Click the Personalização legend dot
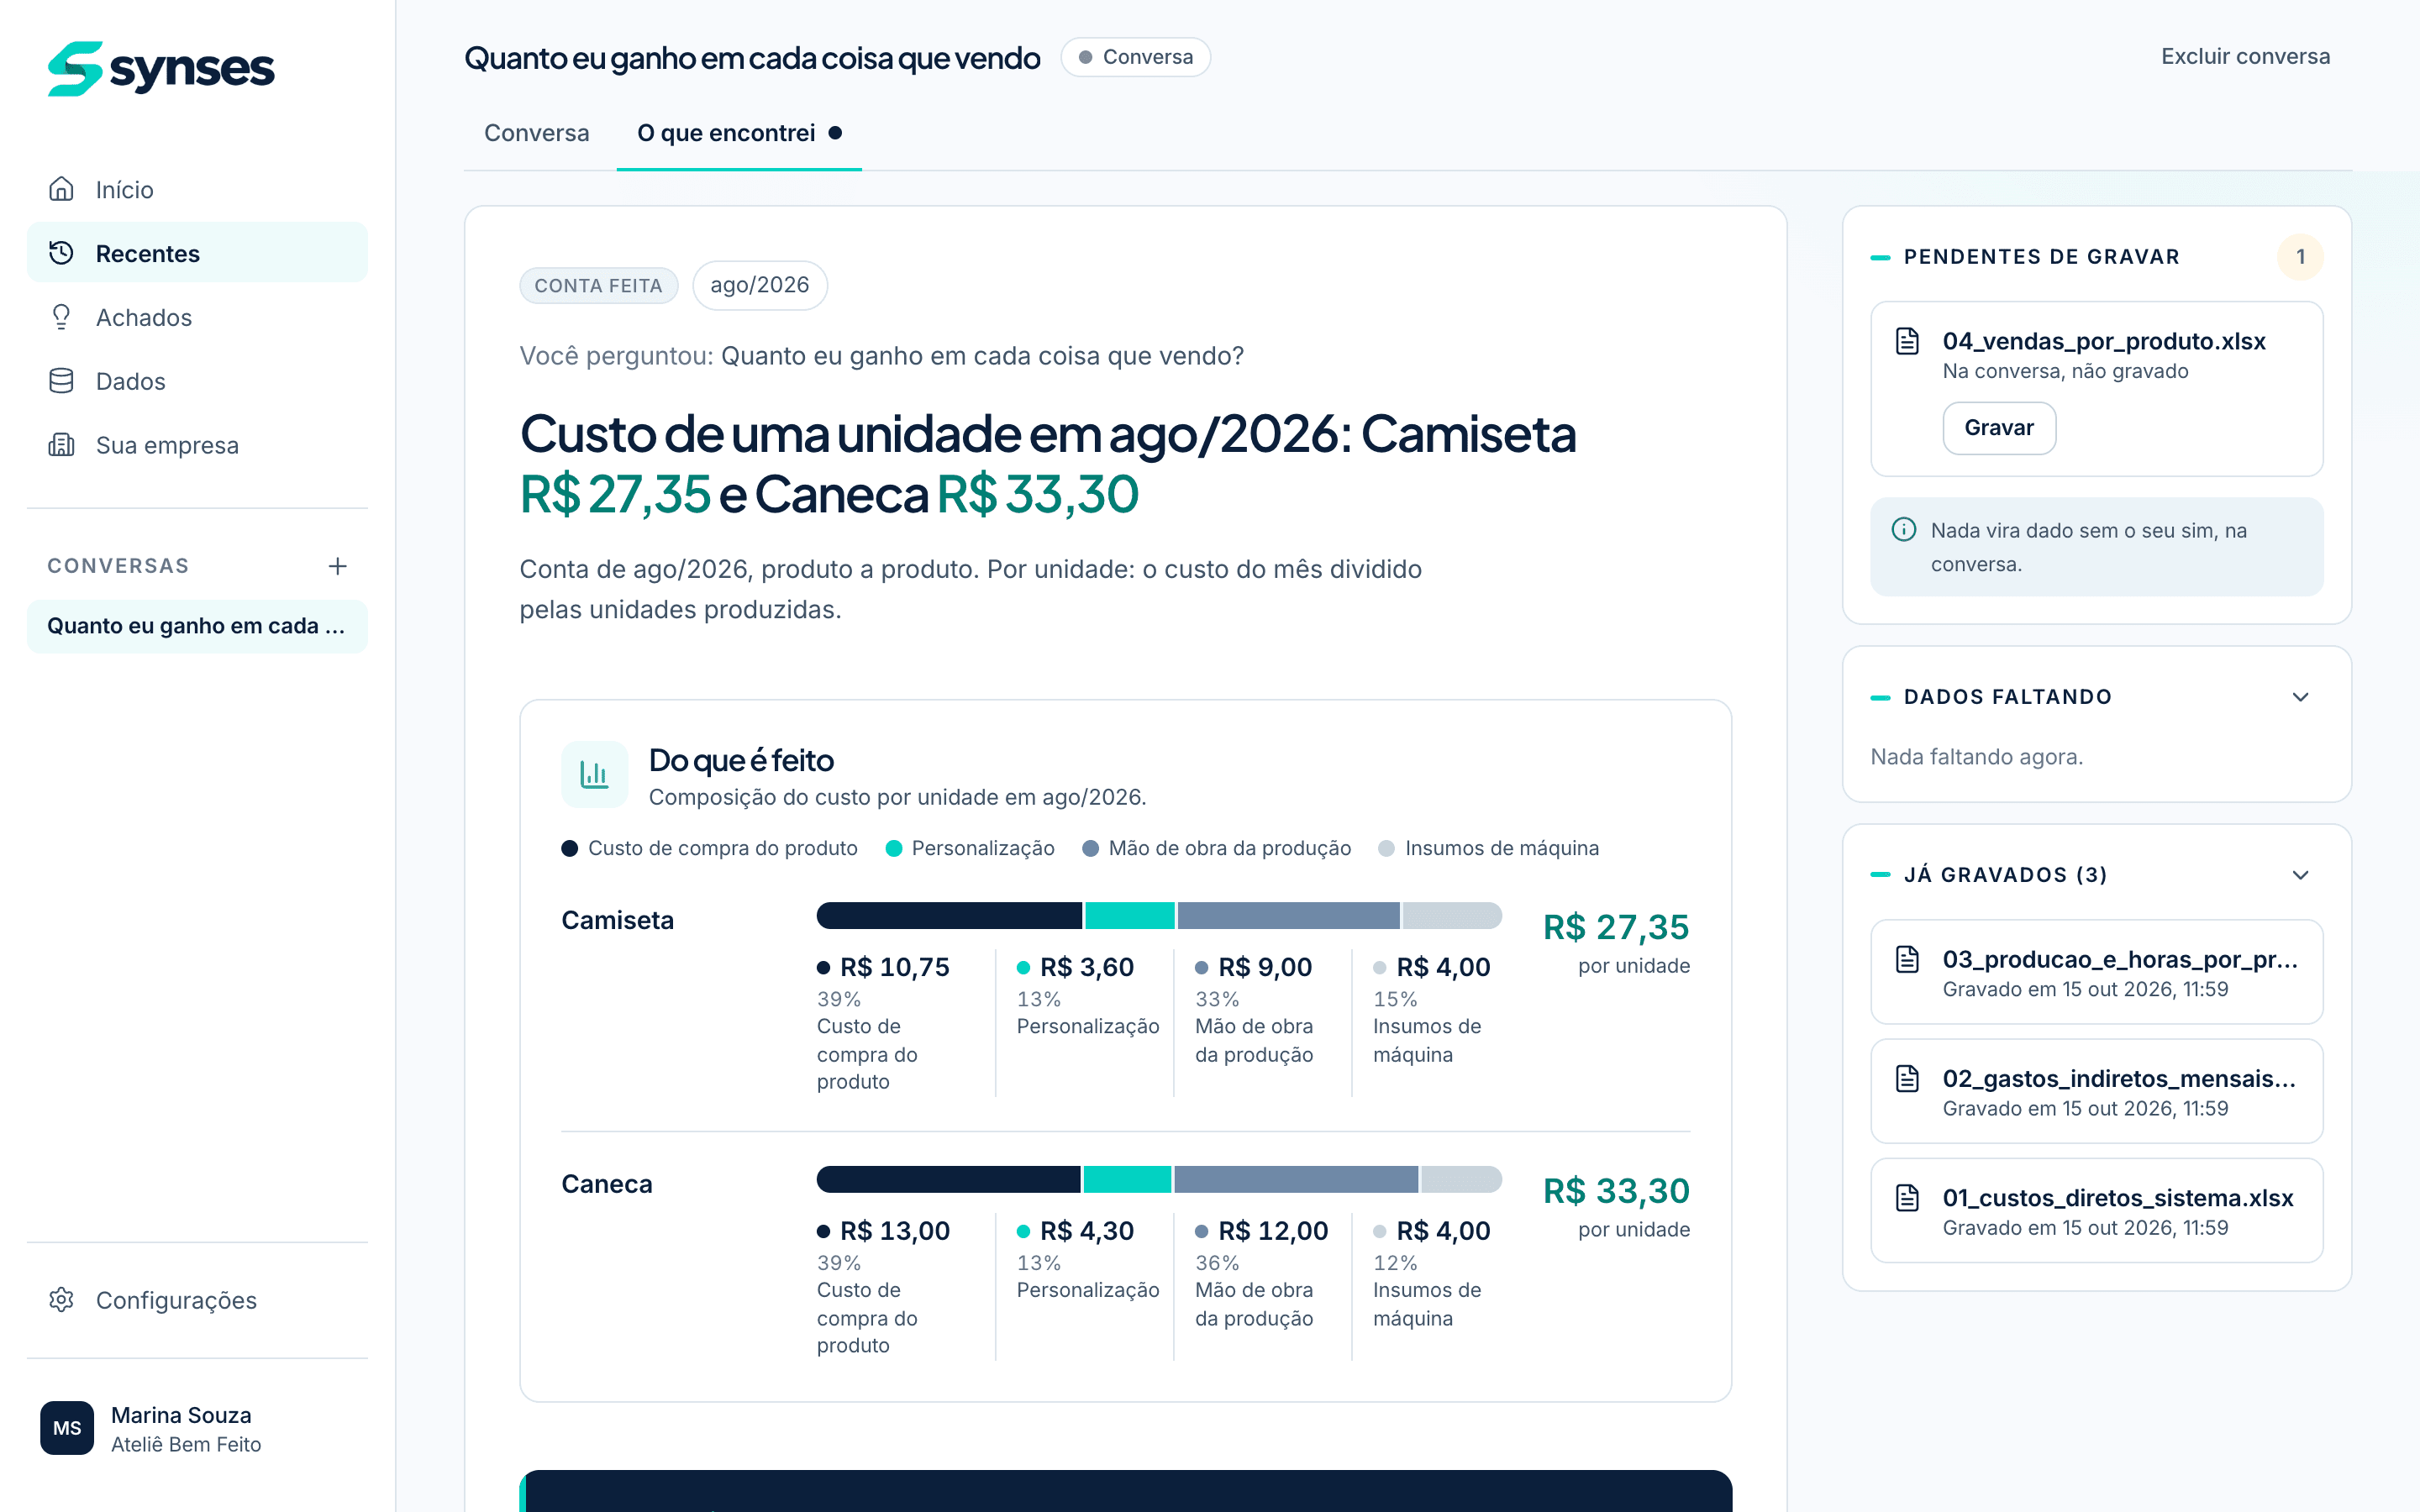 coord(894,848)
